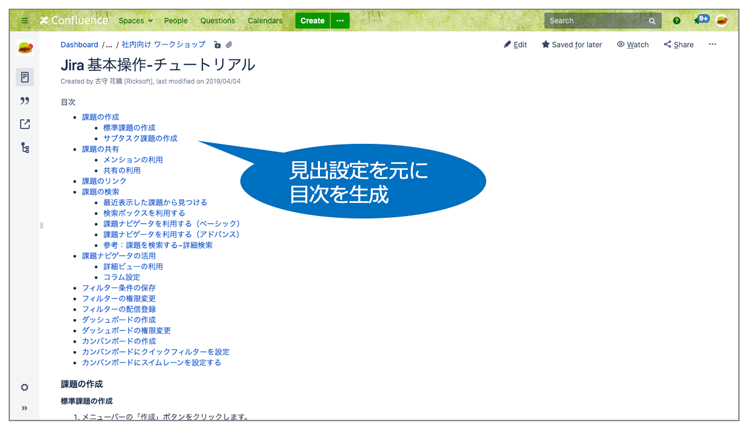The image size is (750, 428).
Task: Click the Share button
Action: pyautogui.click(x=678, y=44)
